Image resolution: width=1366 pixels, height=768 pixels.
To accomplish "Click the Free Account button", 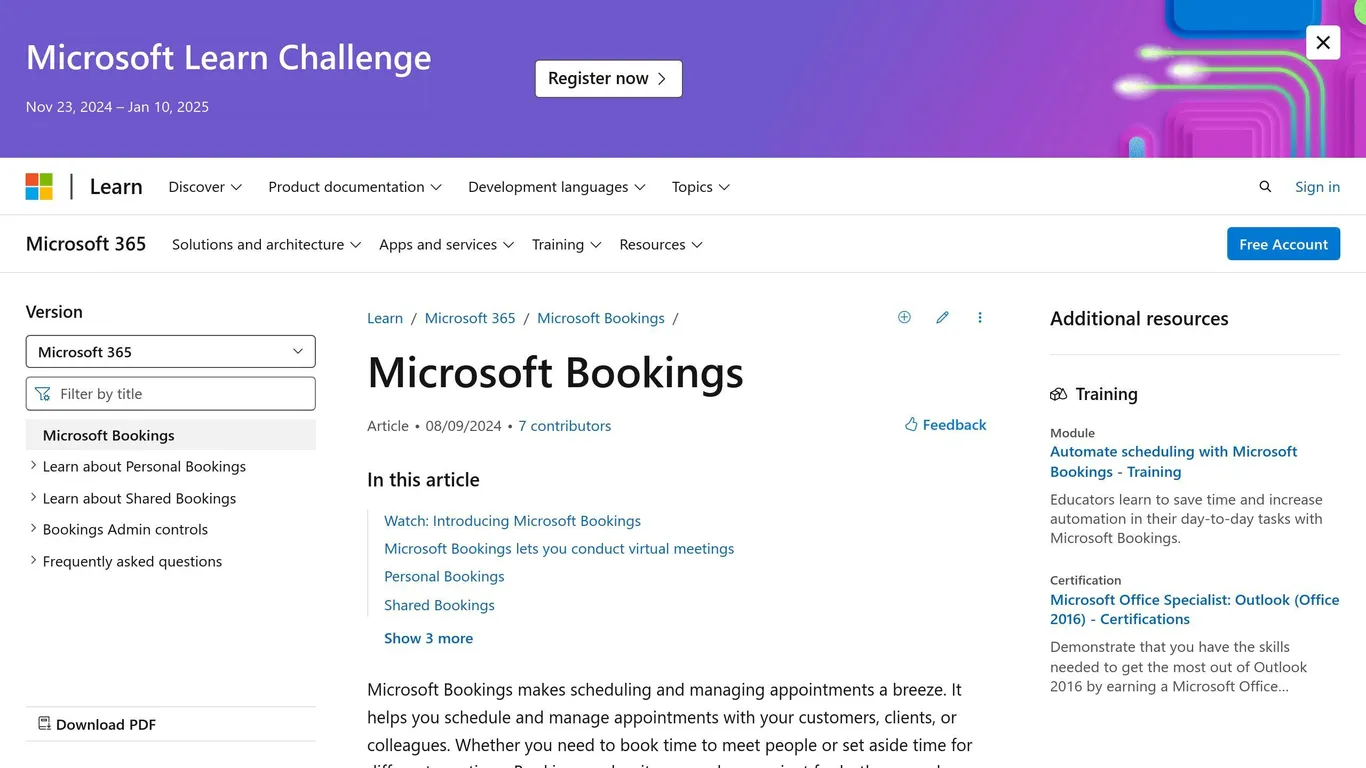I will pyautogui.click(x=1283, y=244).
